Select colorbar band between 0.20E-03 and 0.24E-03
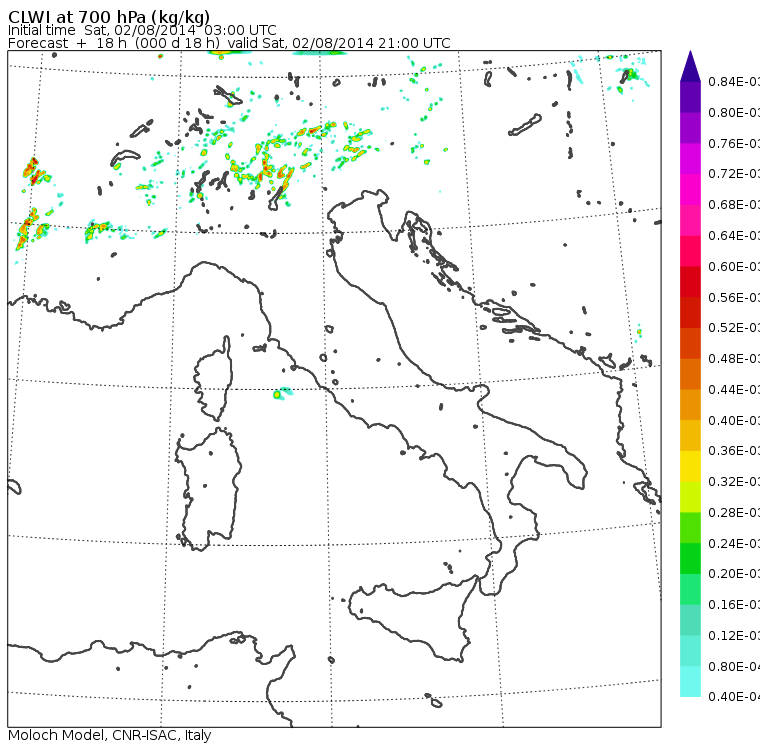Image resolution: width=760 pixels, height=749 pixels. click(x=690, y=559)
